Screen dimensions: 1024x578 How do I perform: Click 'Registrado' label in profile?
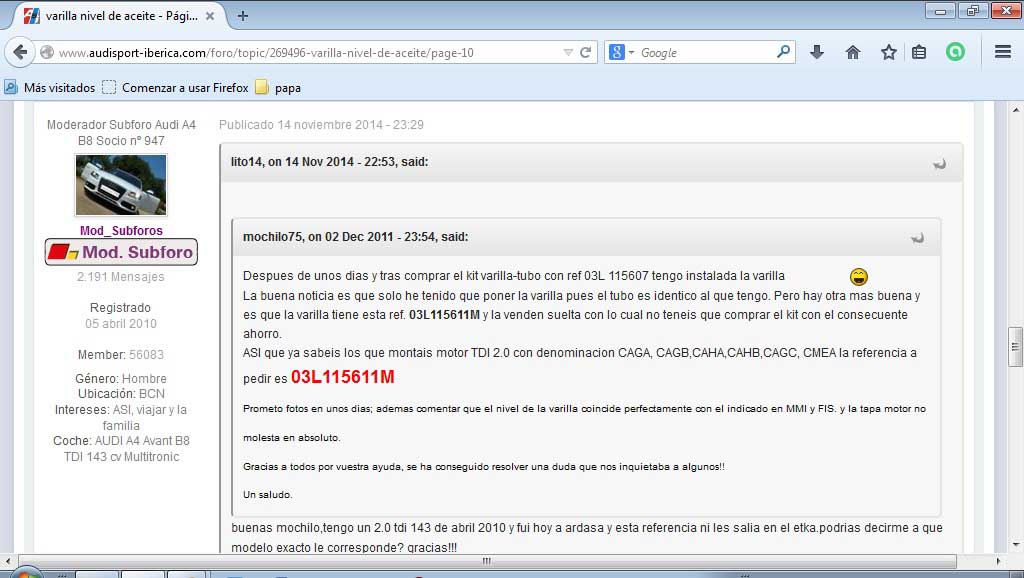(x=120, y=308)
